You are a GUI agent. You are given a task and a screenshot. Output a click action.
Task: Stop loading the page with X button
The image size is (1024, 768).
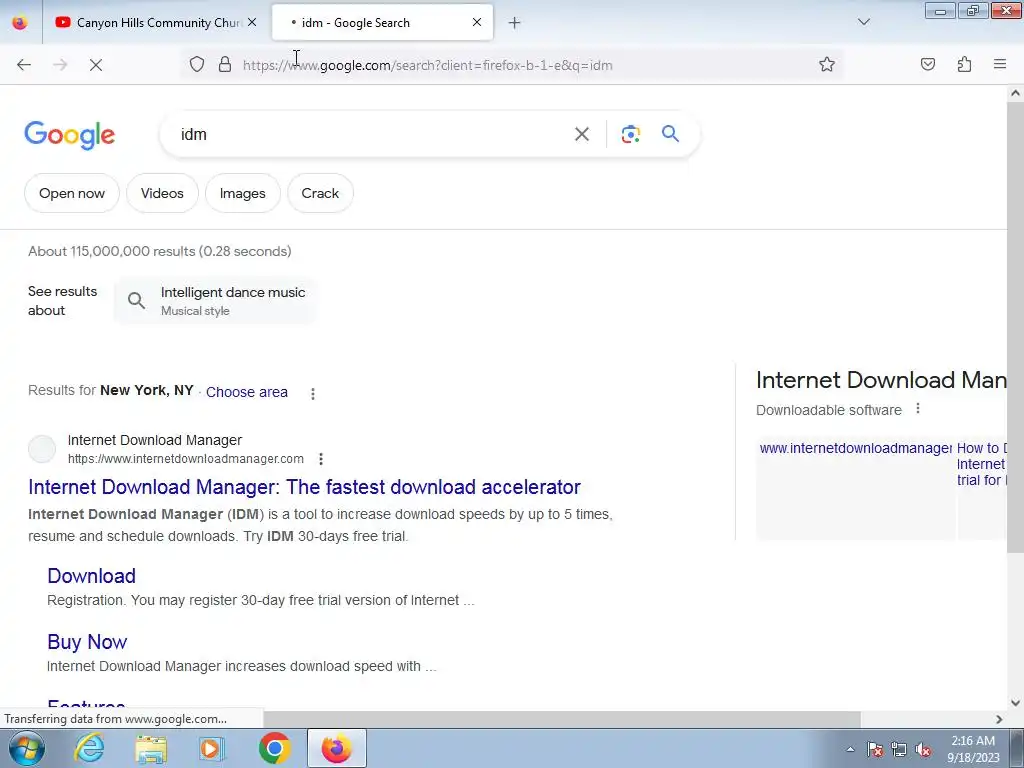coord(96,65)
